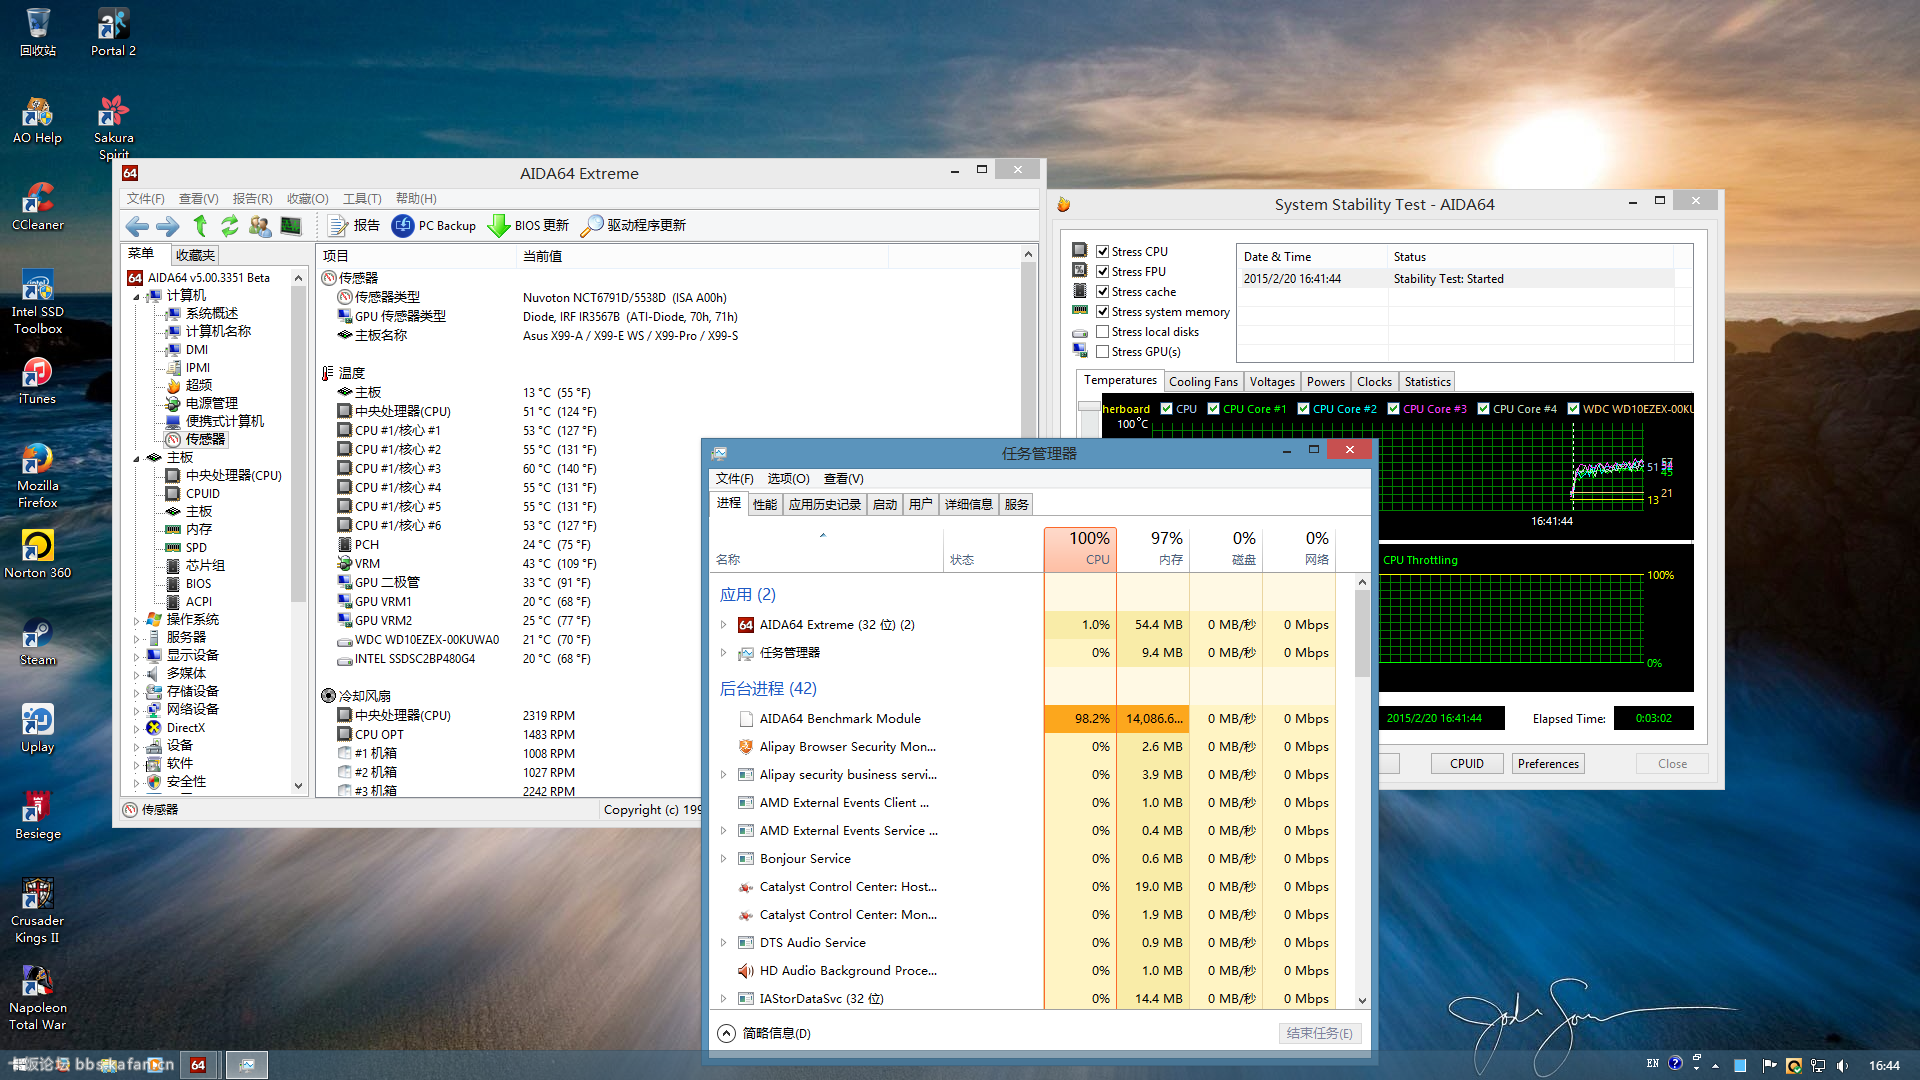Toggle the Stress CPU checkbox
This screenshot has height=1080, width=1920.
pos(1102,252)
